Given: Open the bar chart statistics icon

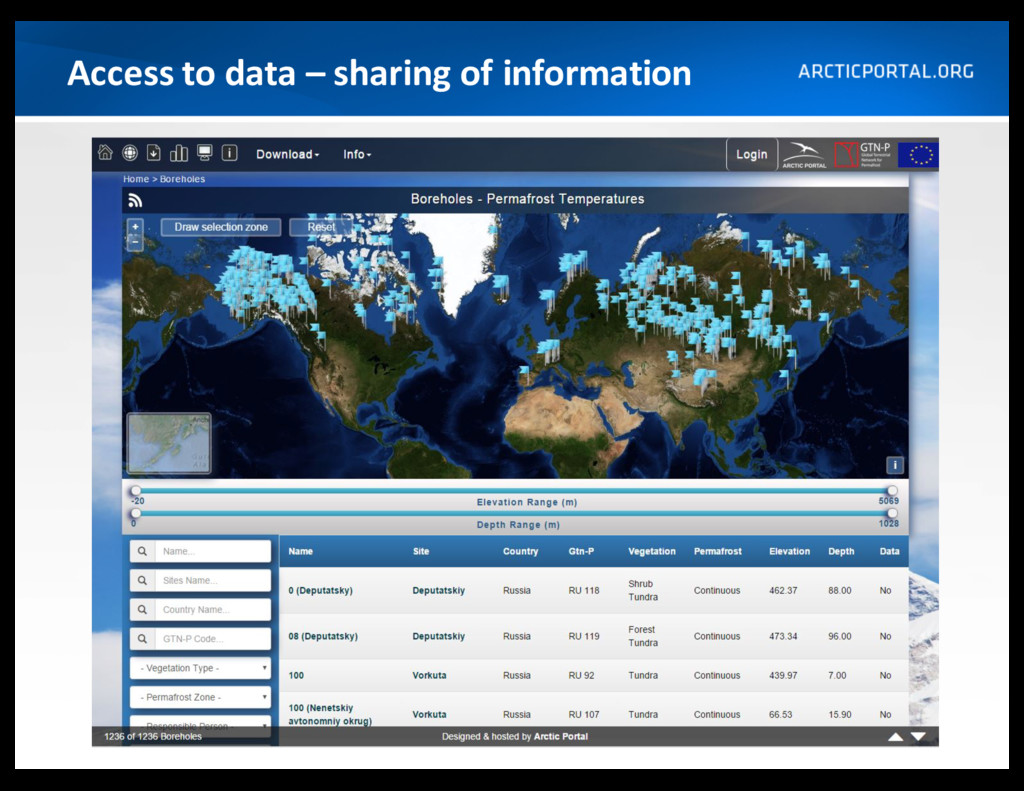Looking at the screenshot, I should [179, 153].
